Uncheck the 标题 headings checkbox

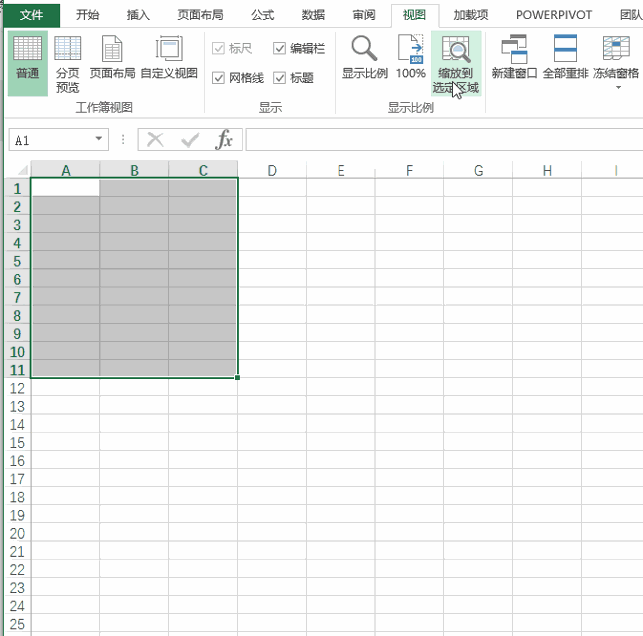280,78
